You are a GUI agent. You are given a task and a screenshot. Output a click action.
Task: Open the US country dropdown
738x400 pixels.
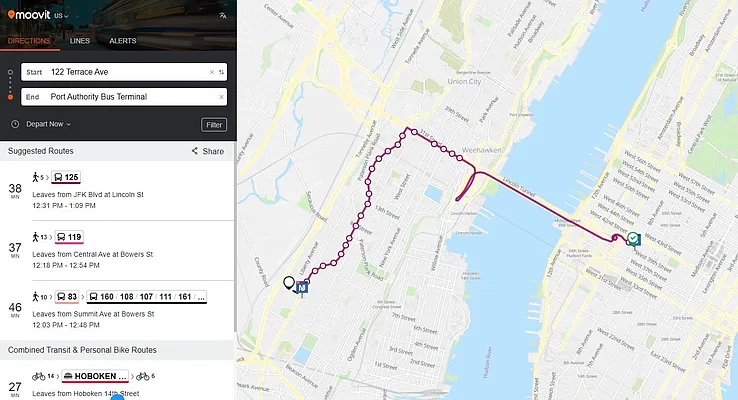click(61, 16)
